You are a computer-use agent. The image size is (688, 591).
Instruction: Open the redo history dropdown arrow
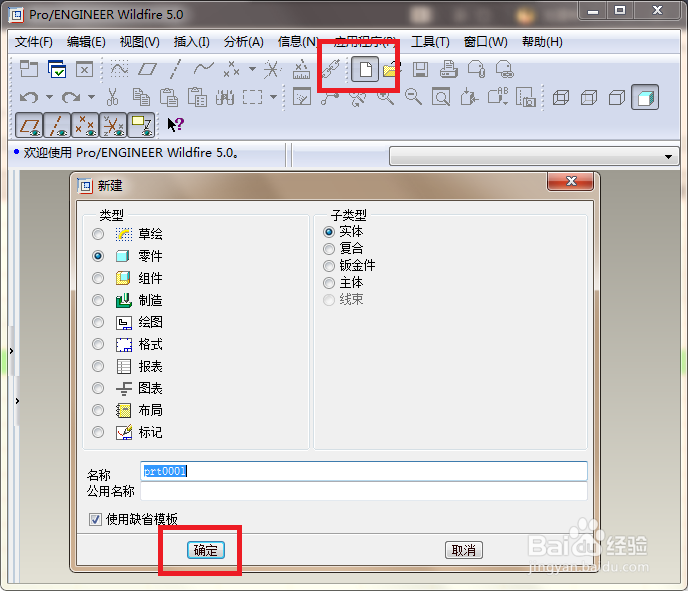pyautogui.click(x=91, y=97)
